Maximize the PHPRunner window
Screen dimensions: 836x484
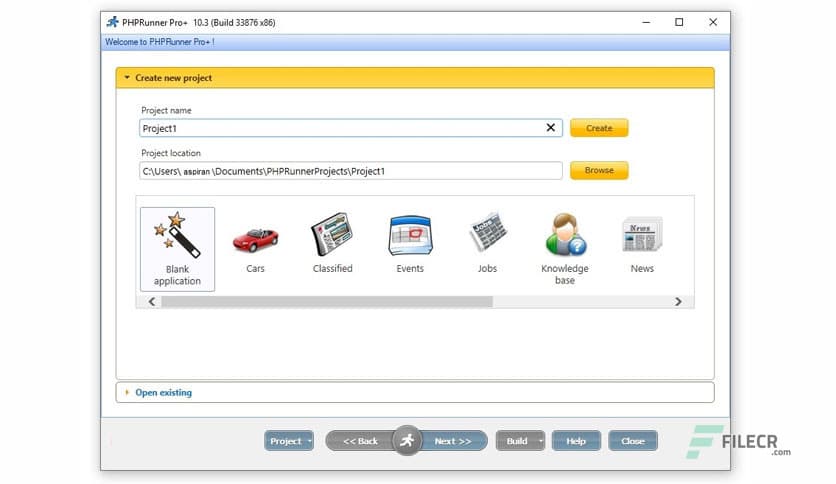[x=679, y=22]
